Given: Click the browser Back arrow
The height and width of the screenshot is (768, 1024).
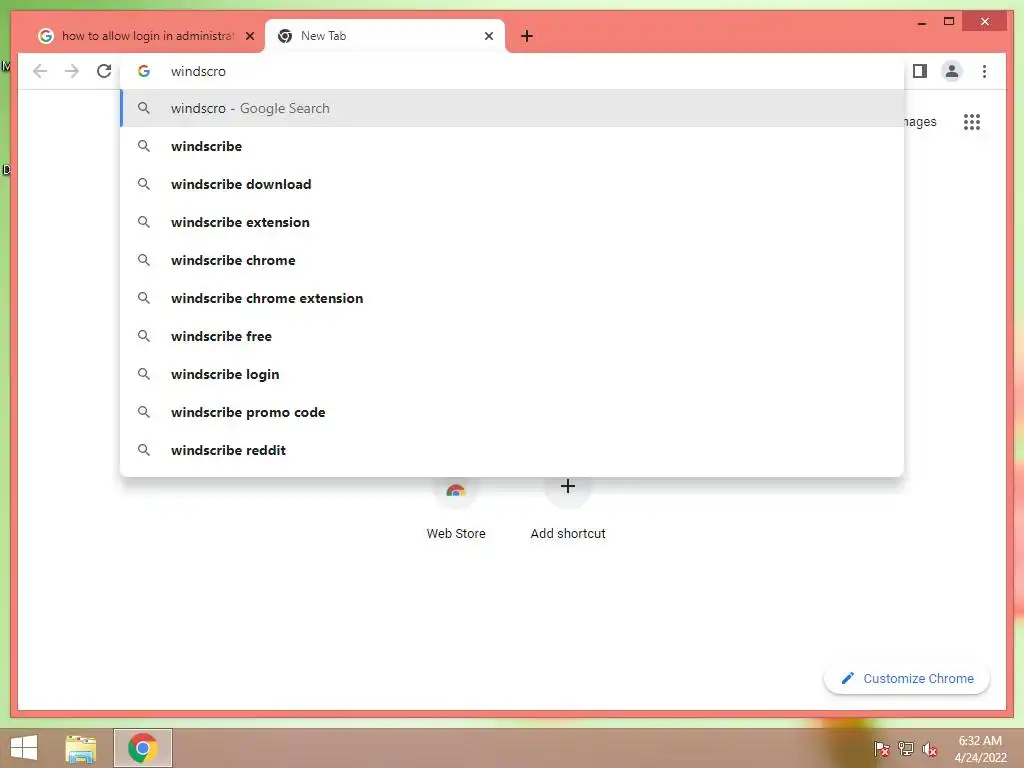Looking at the screenshot, I should pos(40,71).
